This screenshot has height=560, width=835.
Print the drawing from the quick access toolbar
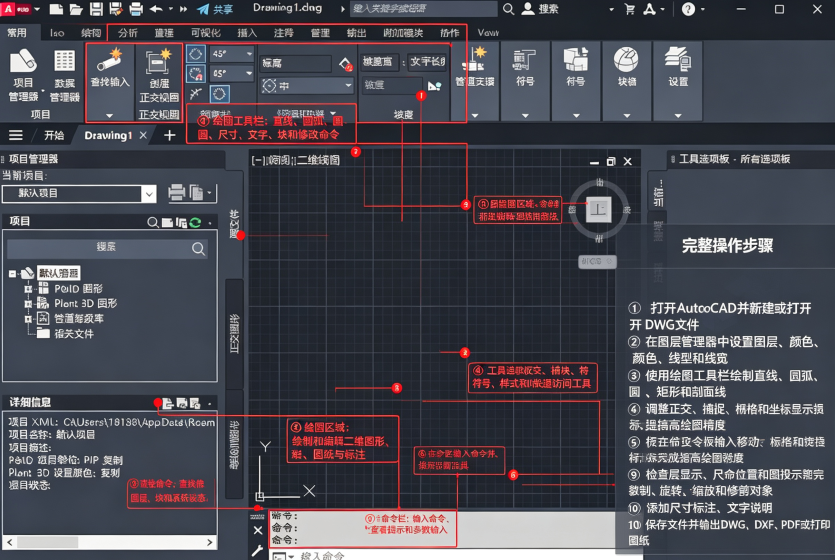click(136, 9)
